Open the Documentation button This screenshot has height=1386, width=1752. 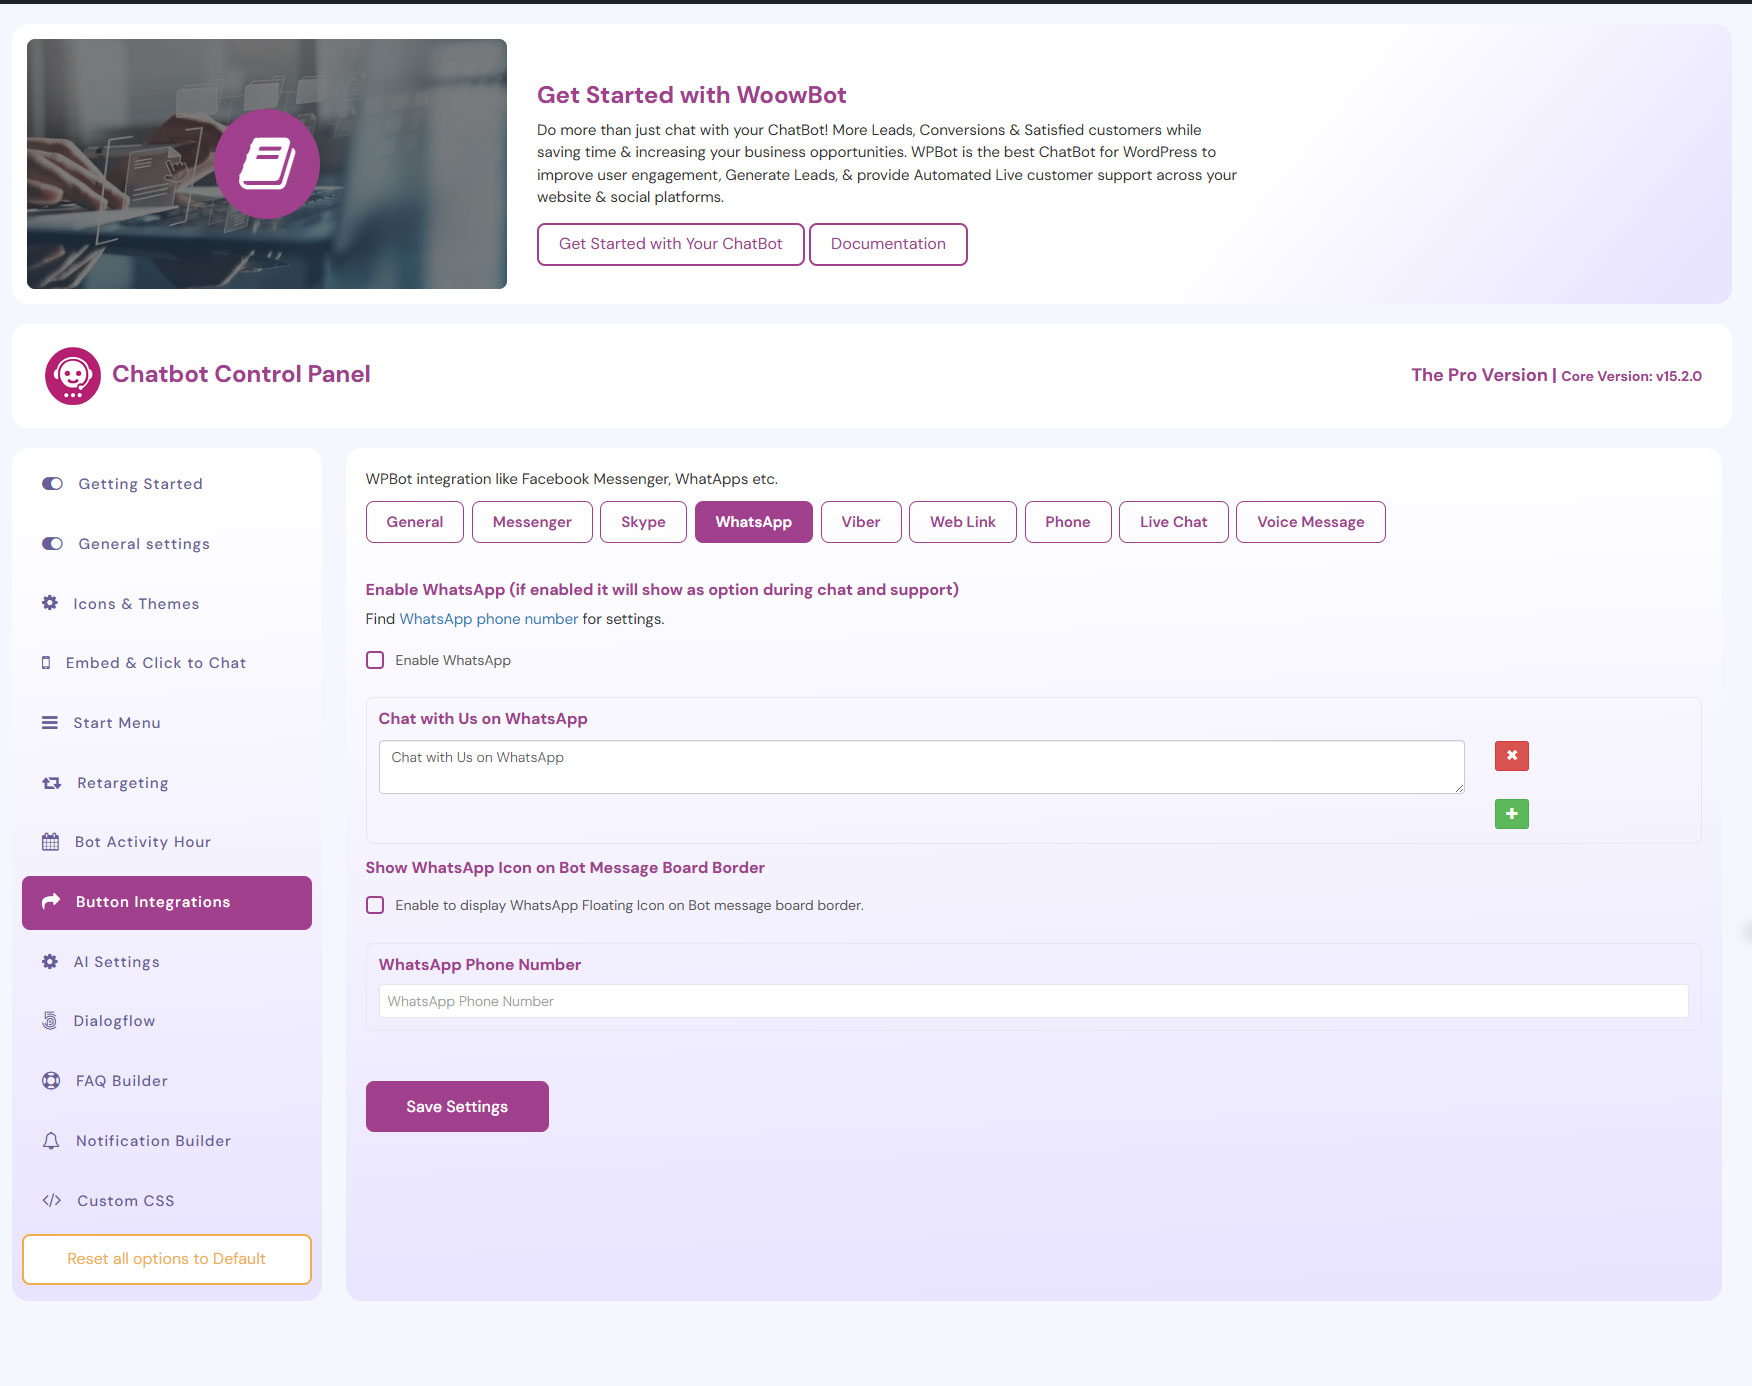coord(888,244)
